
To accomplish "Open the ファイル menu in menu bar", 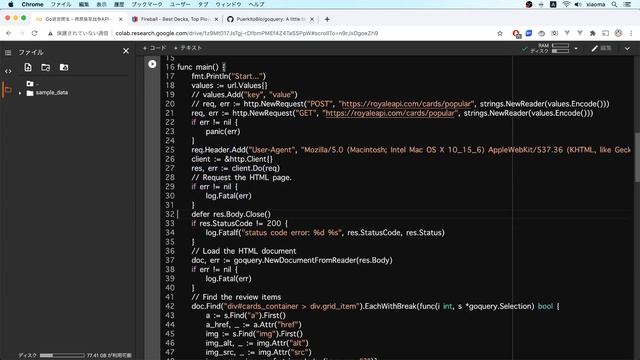I will click(61, 4).
